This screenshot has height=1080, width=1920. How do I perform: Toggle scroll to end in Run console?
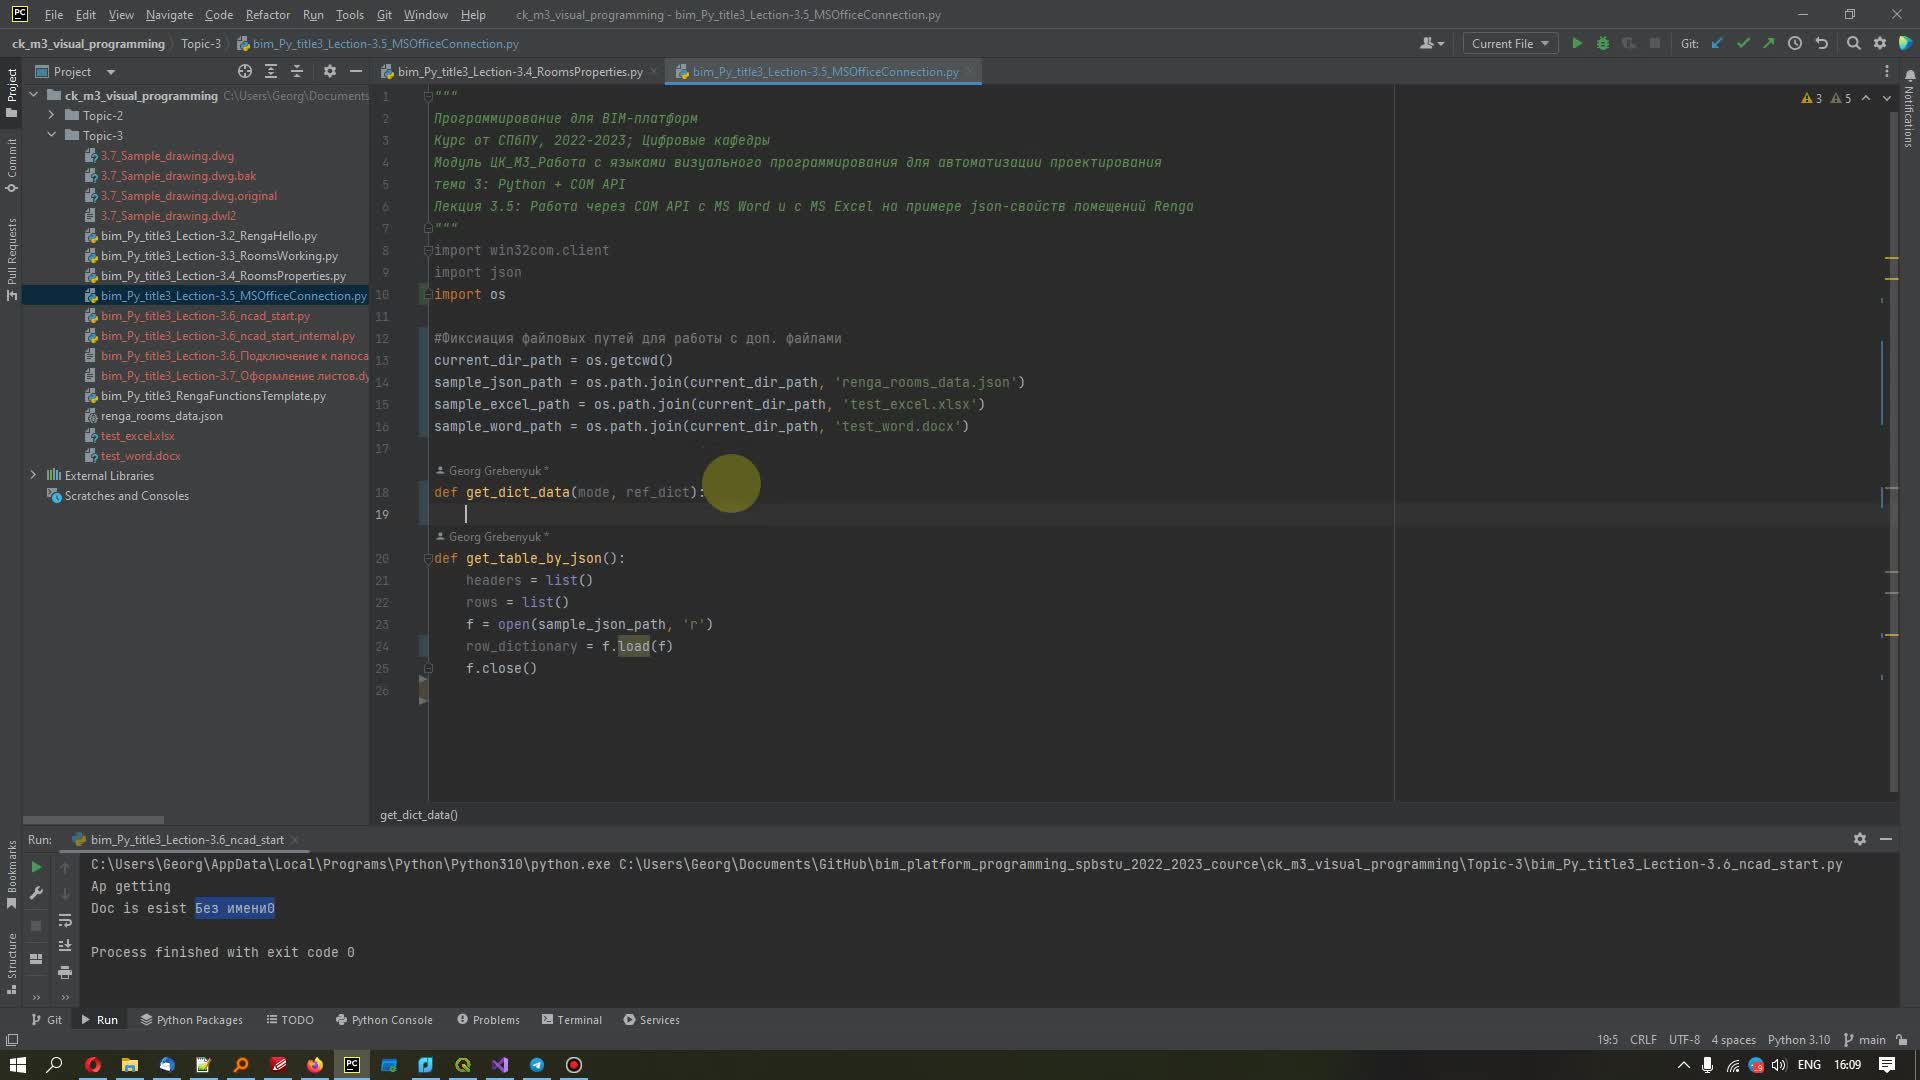coord(65,946)
